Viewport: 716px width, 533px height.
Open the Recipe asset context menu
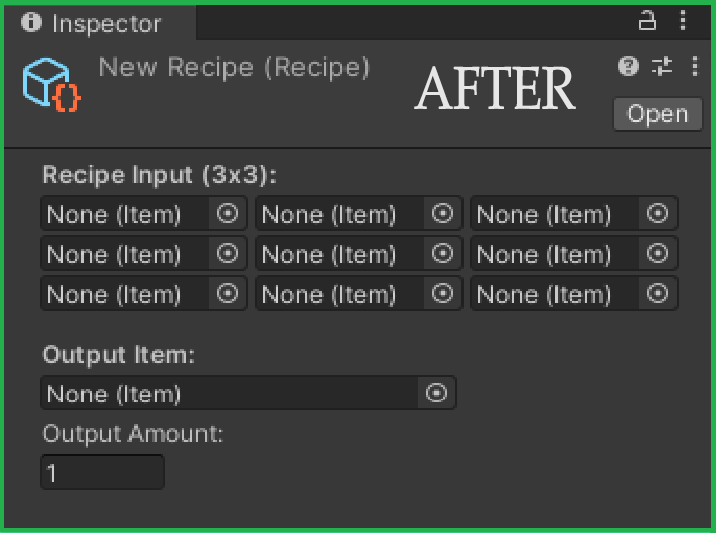[695, 67]
